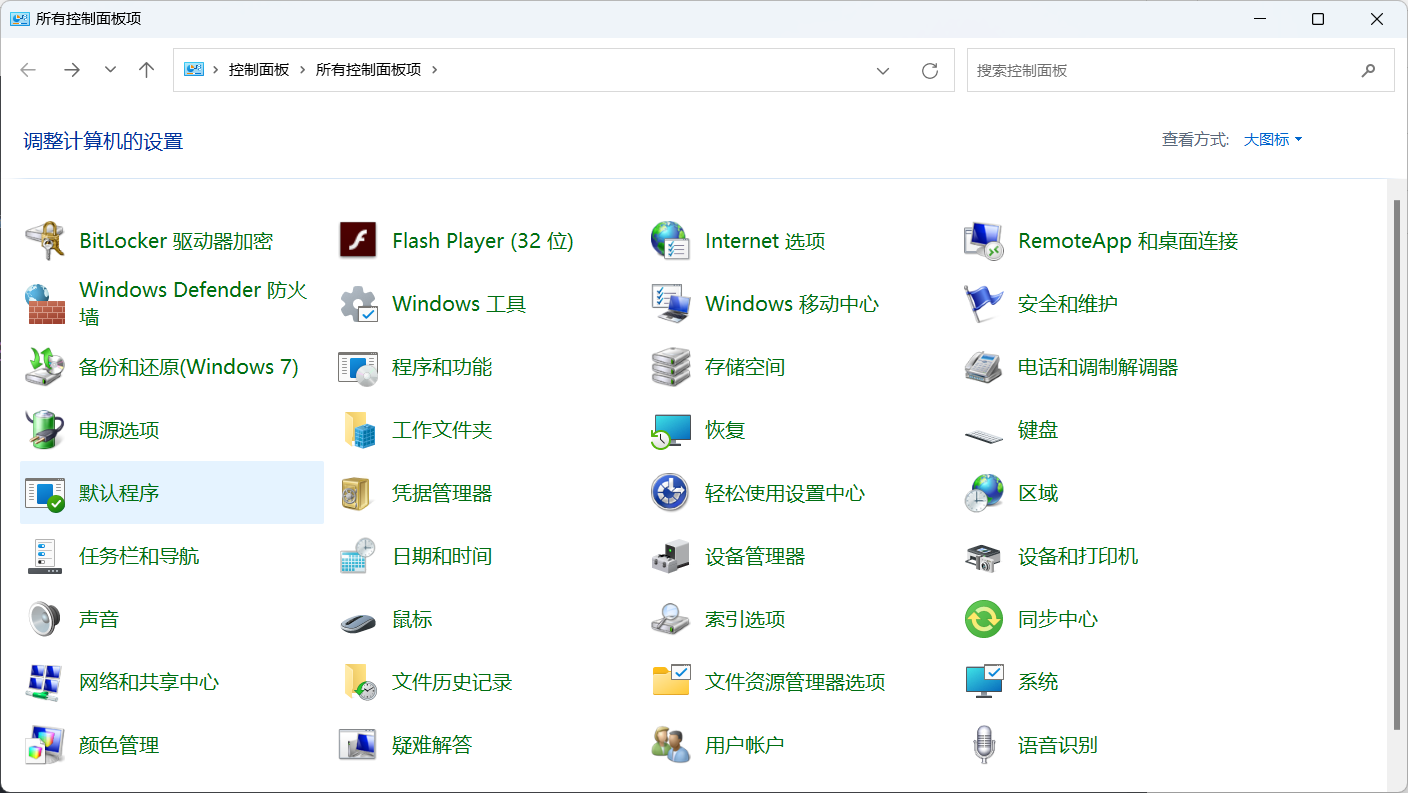Open the 存储空间 stacked drives icon
The image size is (1408, 793).
tap(670, 367)
